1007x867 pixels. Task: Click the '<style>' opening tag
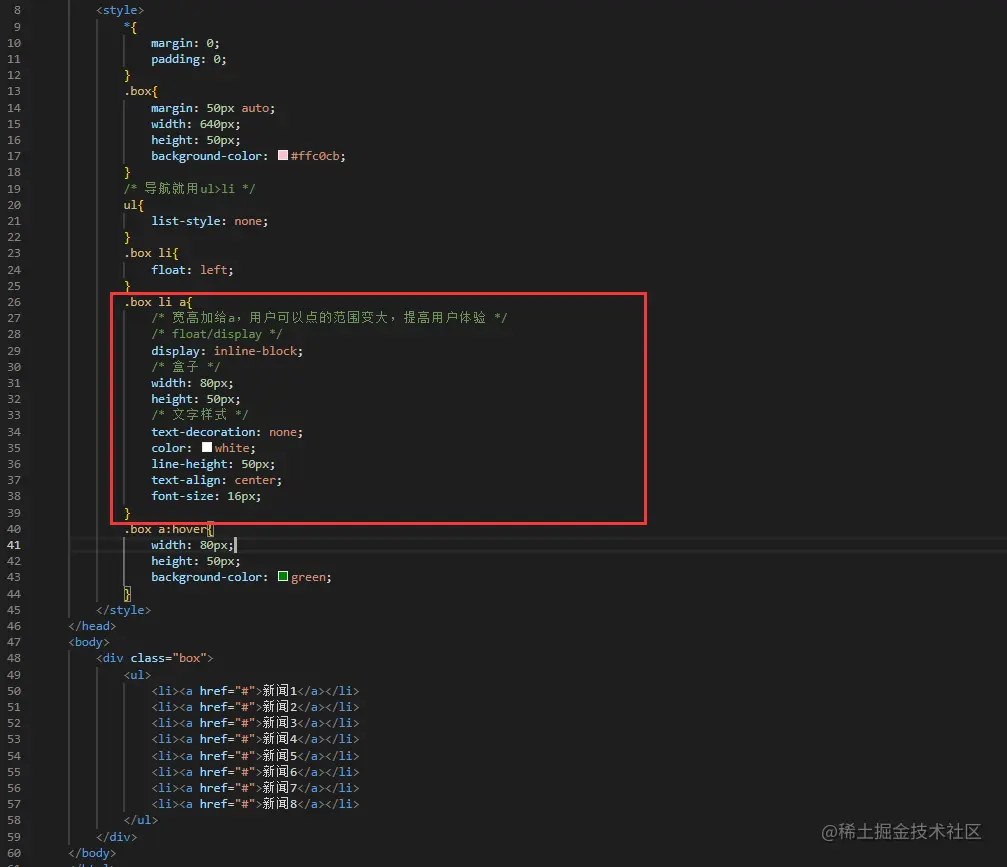point(120,10)
